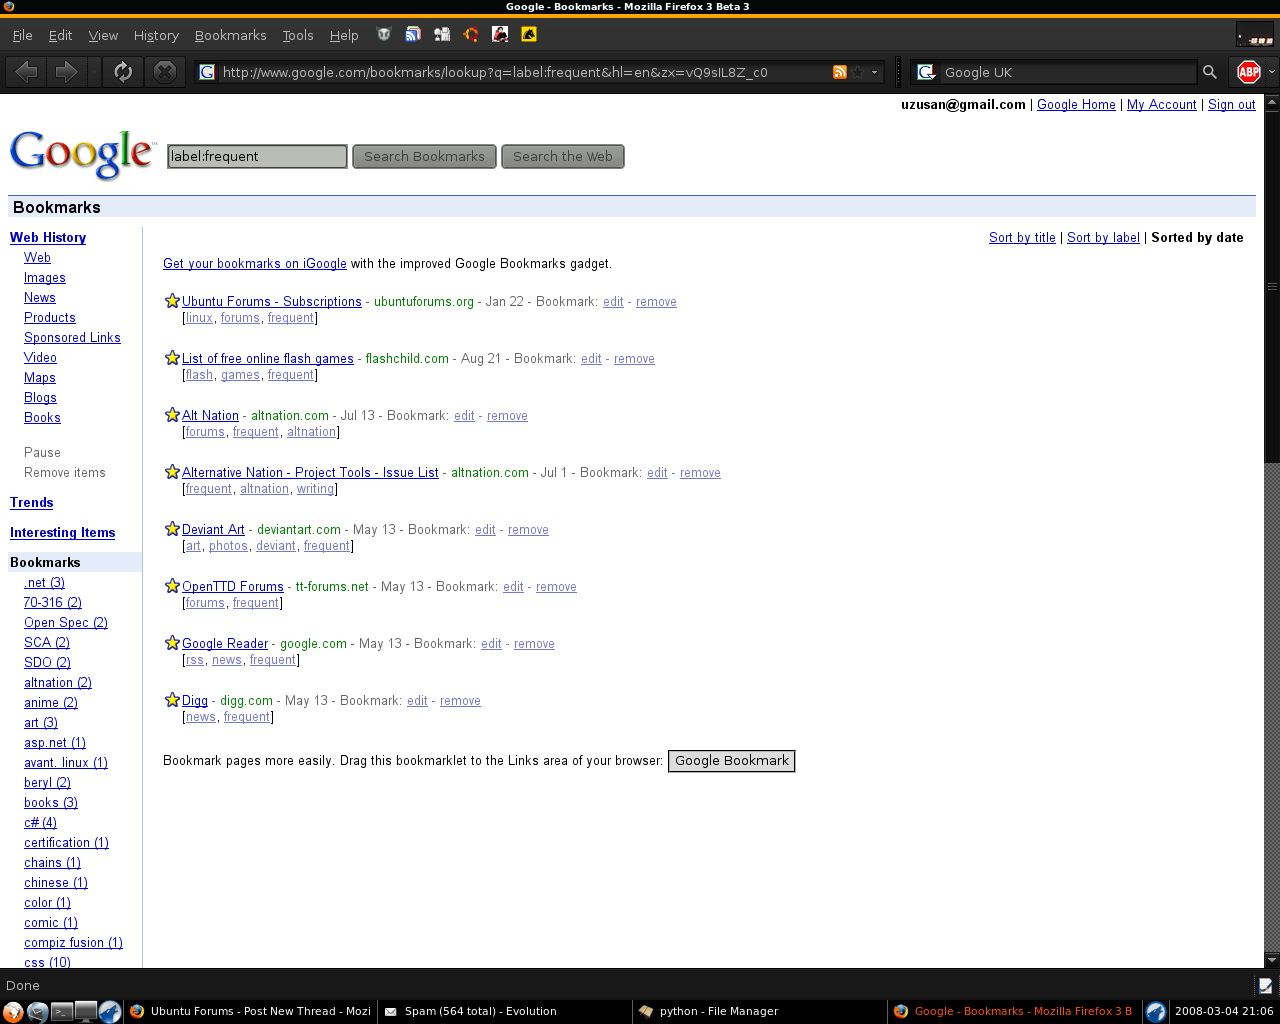The height and width of the screenshot is (1024, 1280).
Task: Switch to the python - File Manager window
Action: (759, 1011)
